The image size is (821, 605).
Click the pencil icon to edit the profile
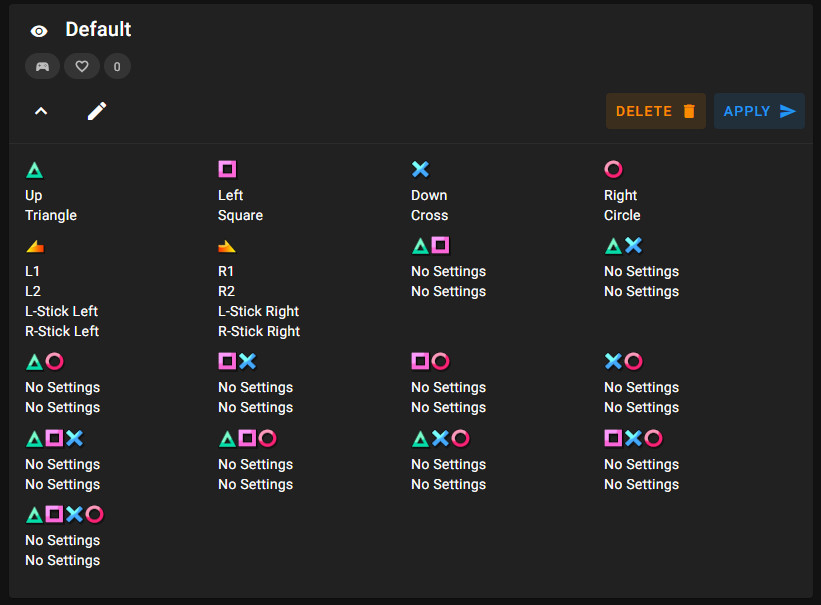pos(97,110)
